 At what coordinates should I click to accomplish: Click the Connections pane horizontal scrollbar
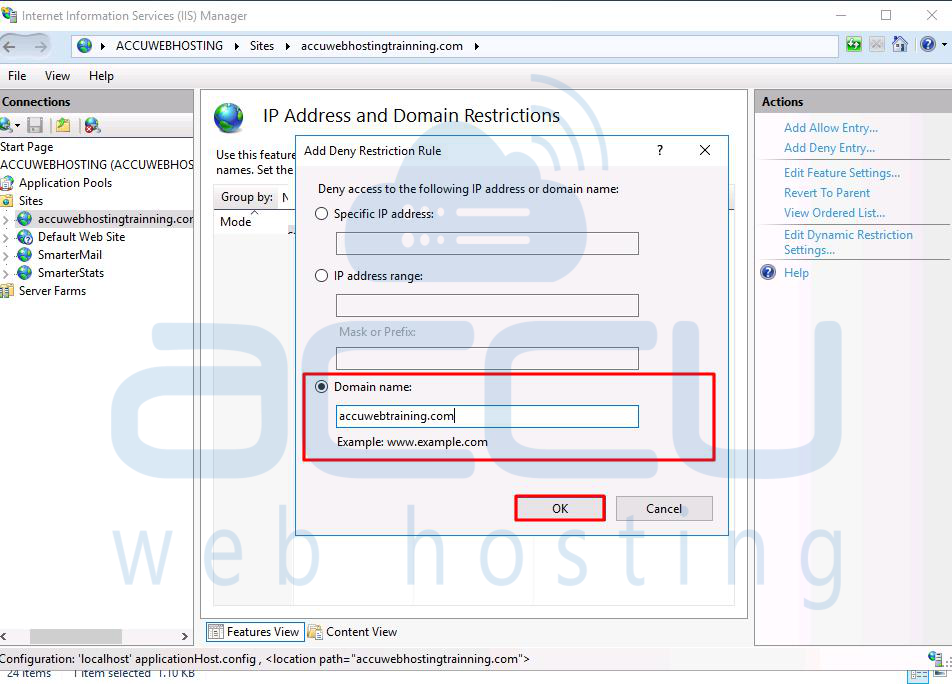click(x=76, y=636)
